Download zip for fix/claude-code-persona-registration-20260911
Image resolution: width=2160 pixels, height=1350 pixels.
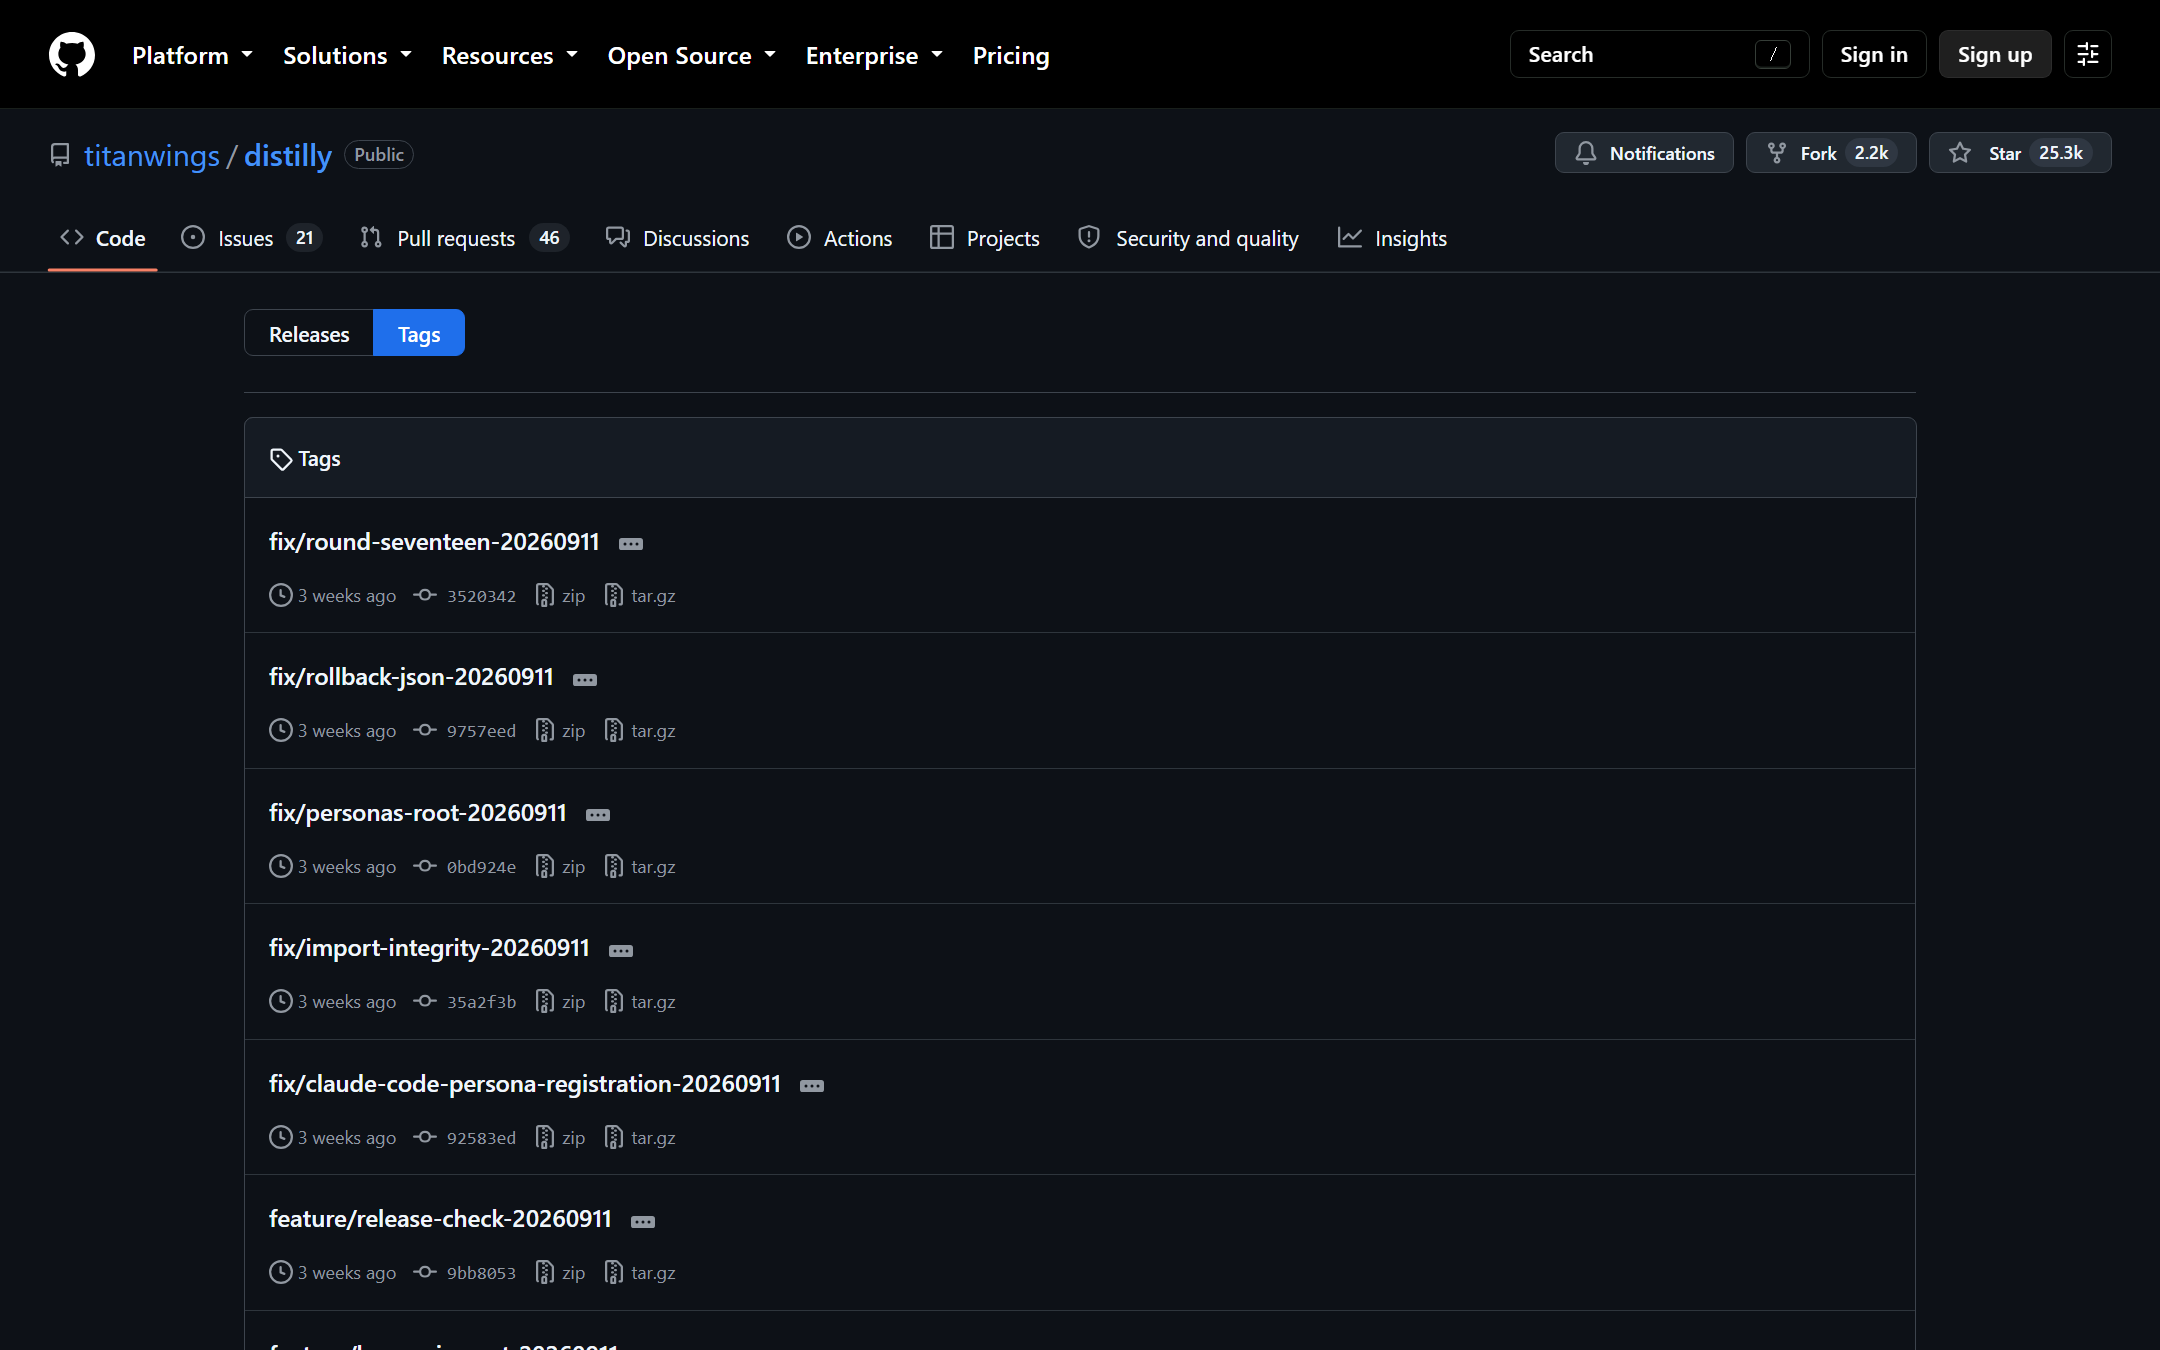pos(561,1138)
